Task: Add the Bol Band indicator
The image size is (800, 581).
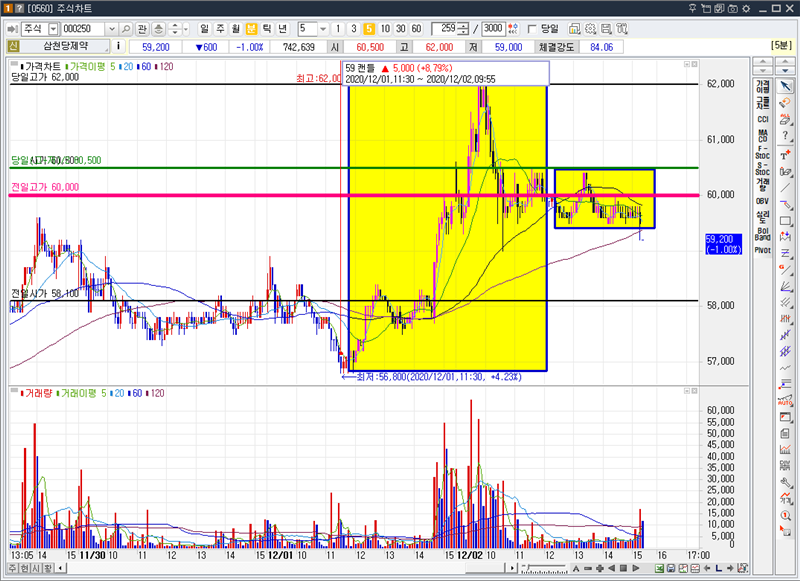Action: click(762, 234)
